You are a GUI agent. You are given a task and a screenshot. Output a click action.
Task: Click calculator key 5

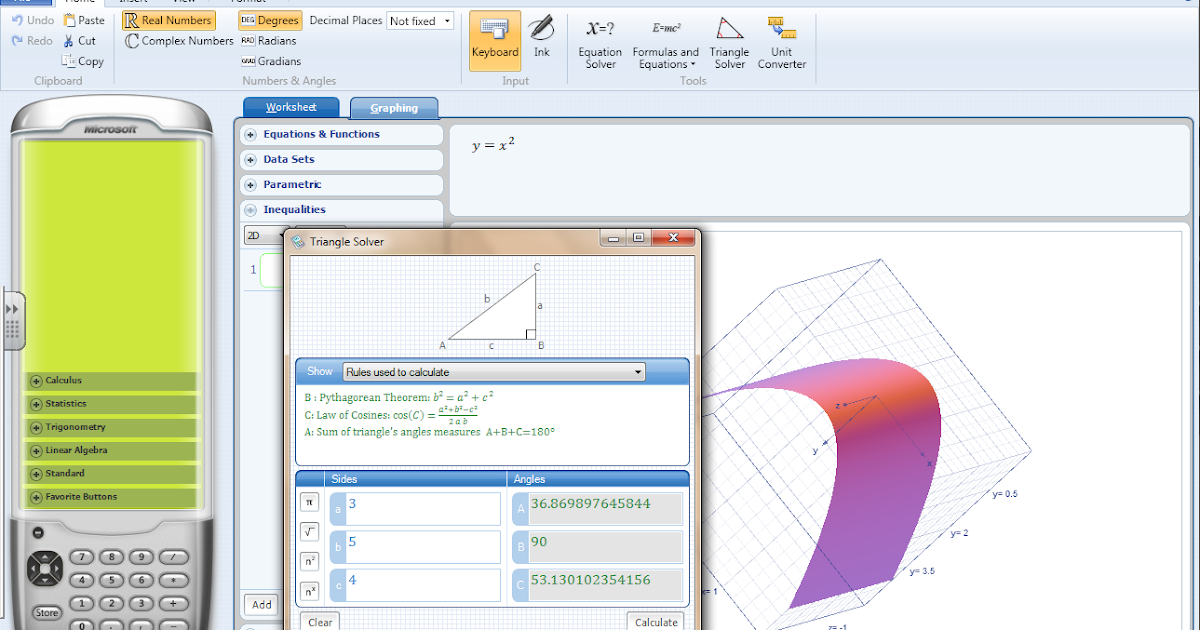(111, 580)
